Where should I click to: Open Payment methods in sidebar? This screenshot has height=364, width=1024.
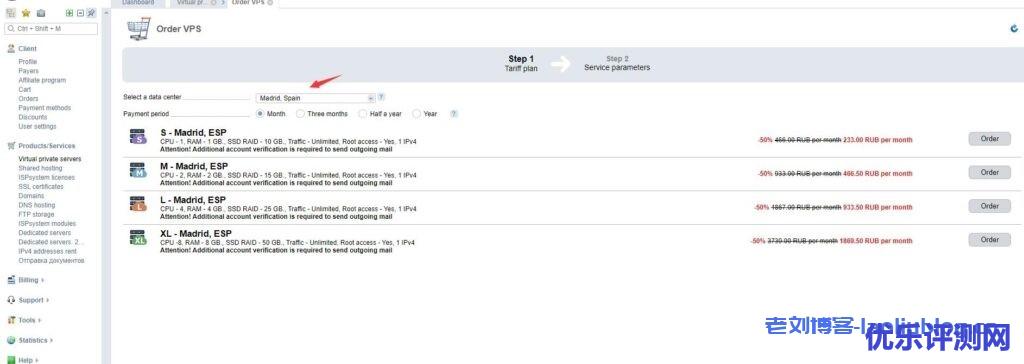[x=45, y=108]
